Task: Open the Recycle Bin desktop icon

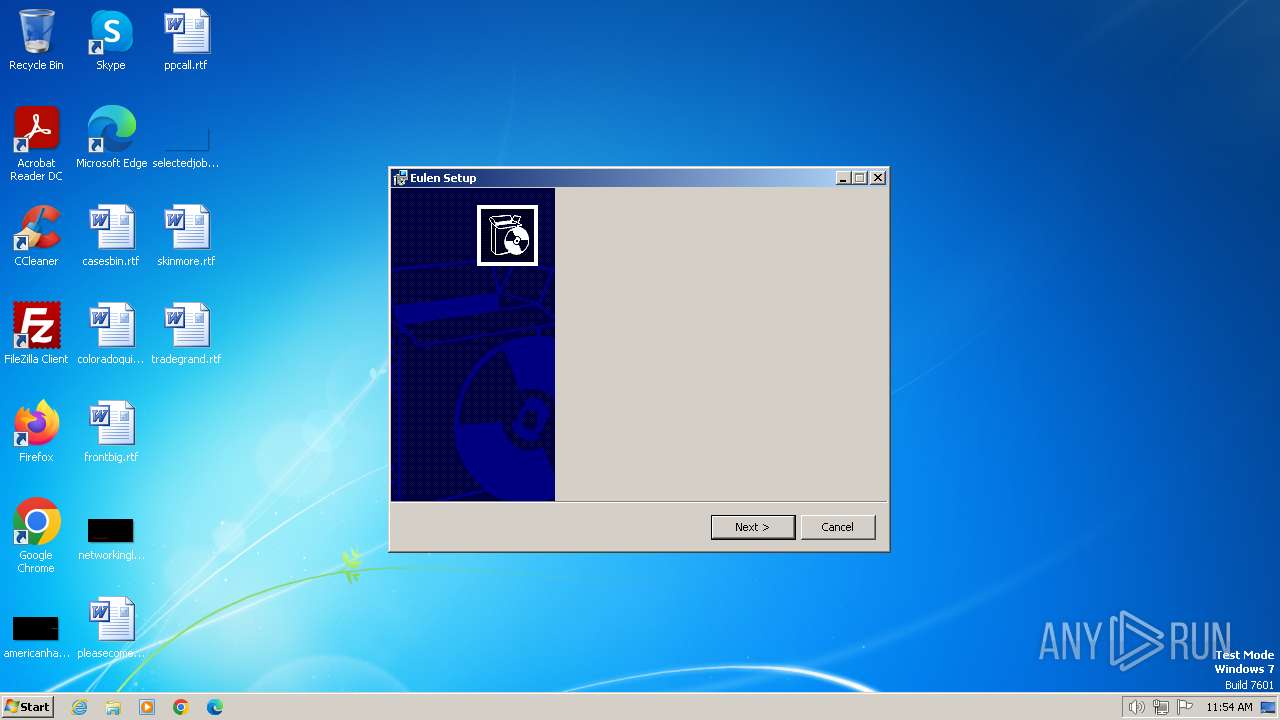Action: 36,40
